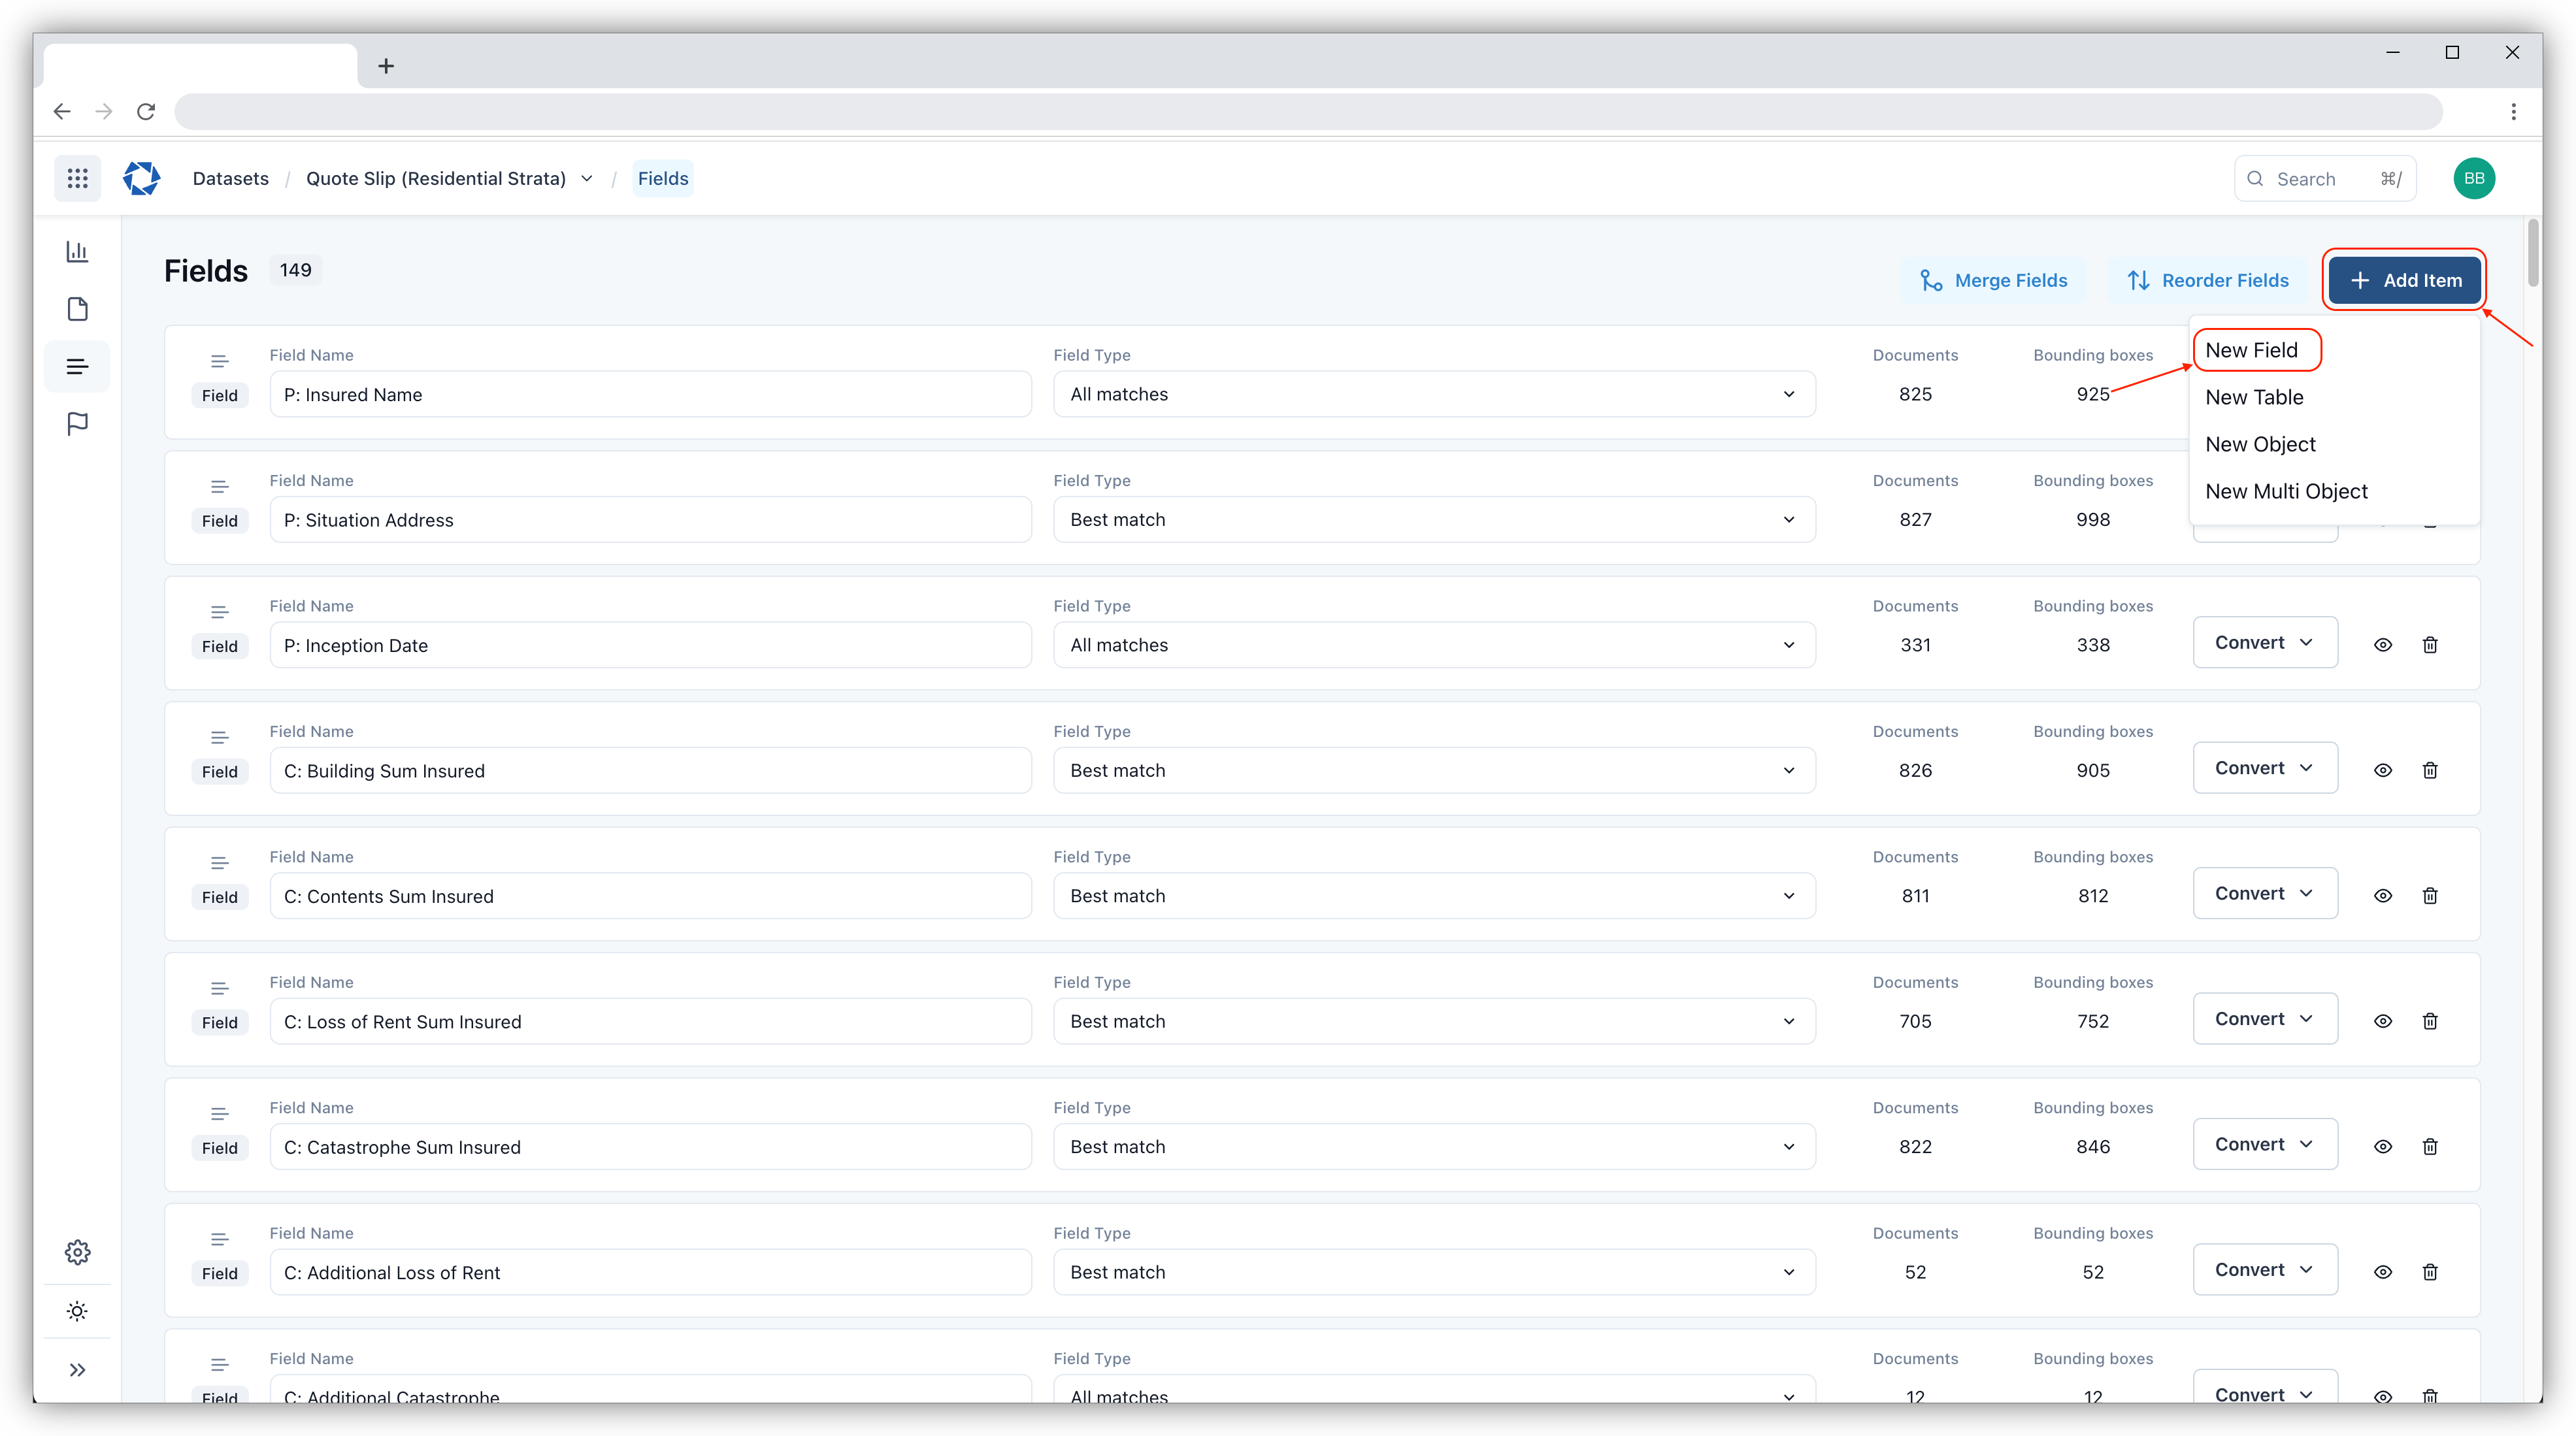Screen dimensions: 2576x1436
Task: Choose New Table from Add Item menu
Action: [x=2254, y=397]
